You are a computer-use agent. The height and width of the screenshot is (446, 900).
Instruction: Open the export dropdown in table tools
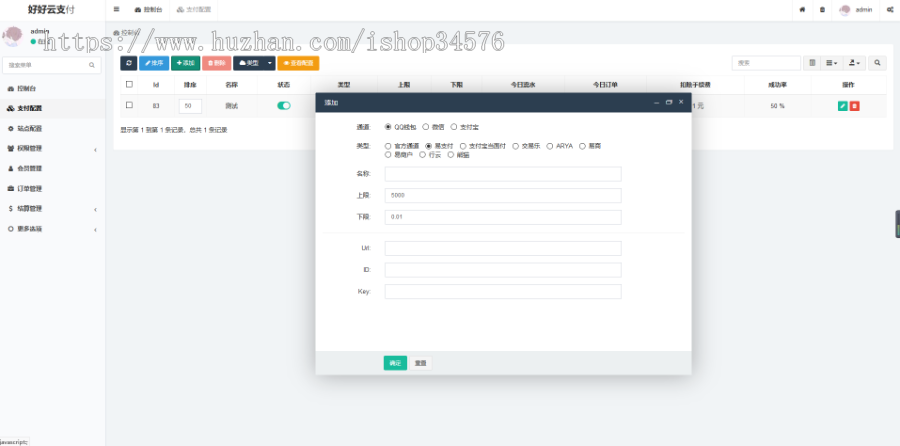point(854,63)
